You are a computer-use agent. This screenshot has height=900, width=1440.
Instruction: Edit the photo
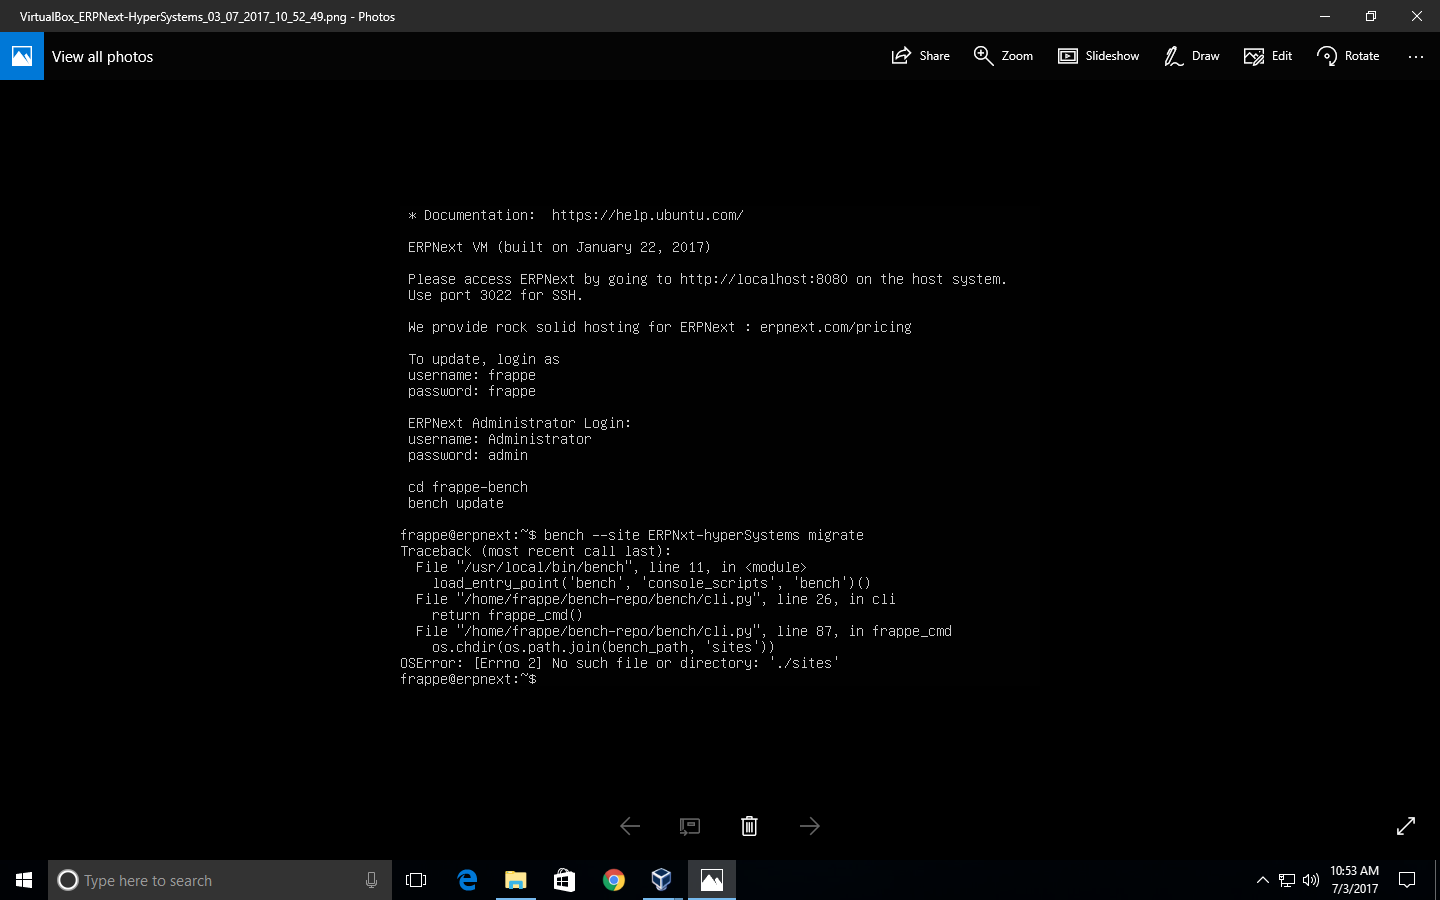pos(1268,56)
